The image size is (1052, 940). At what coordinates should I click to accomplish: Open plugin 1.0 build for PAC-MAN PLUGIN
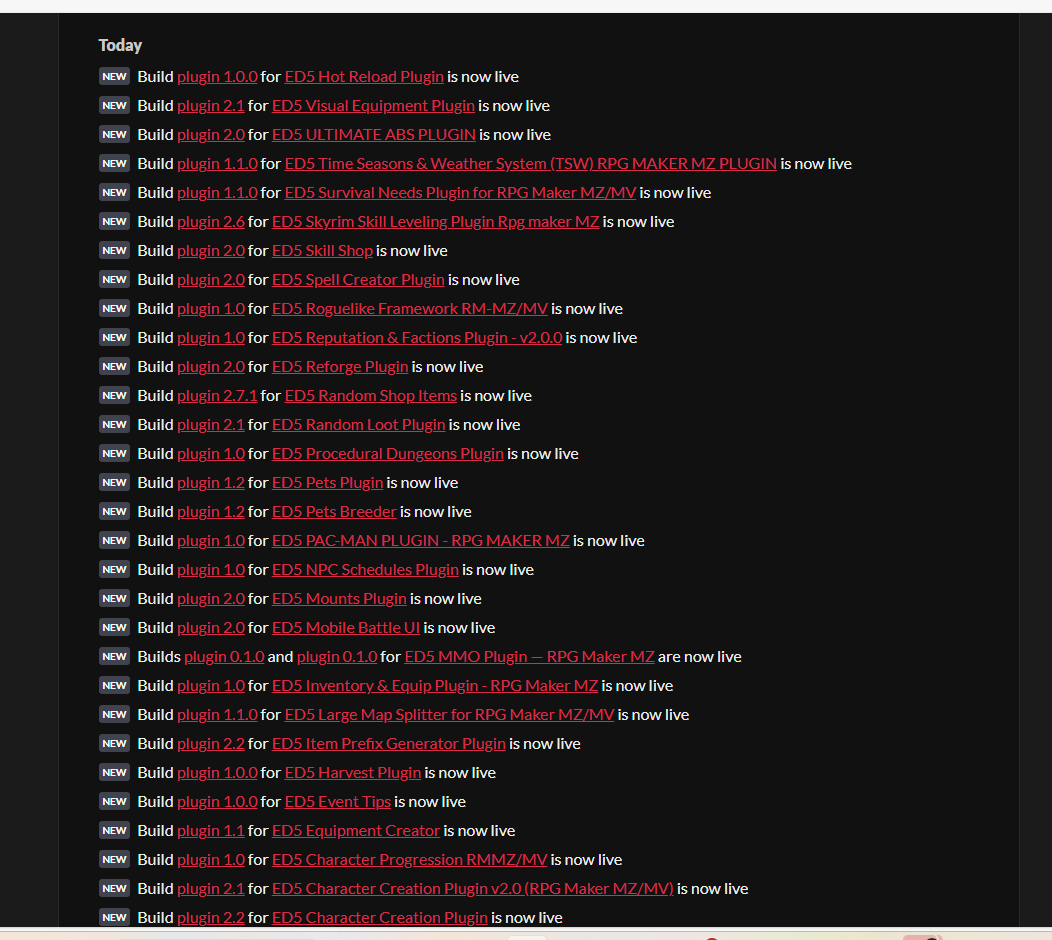pyautogui.click(x=211, y=540)
